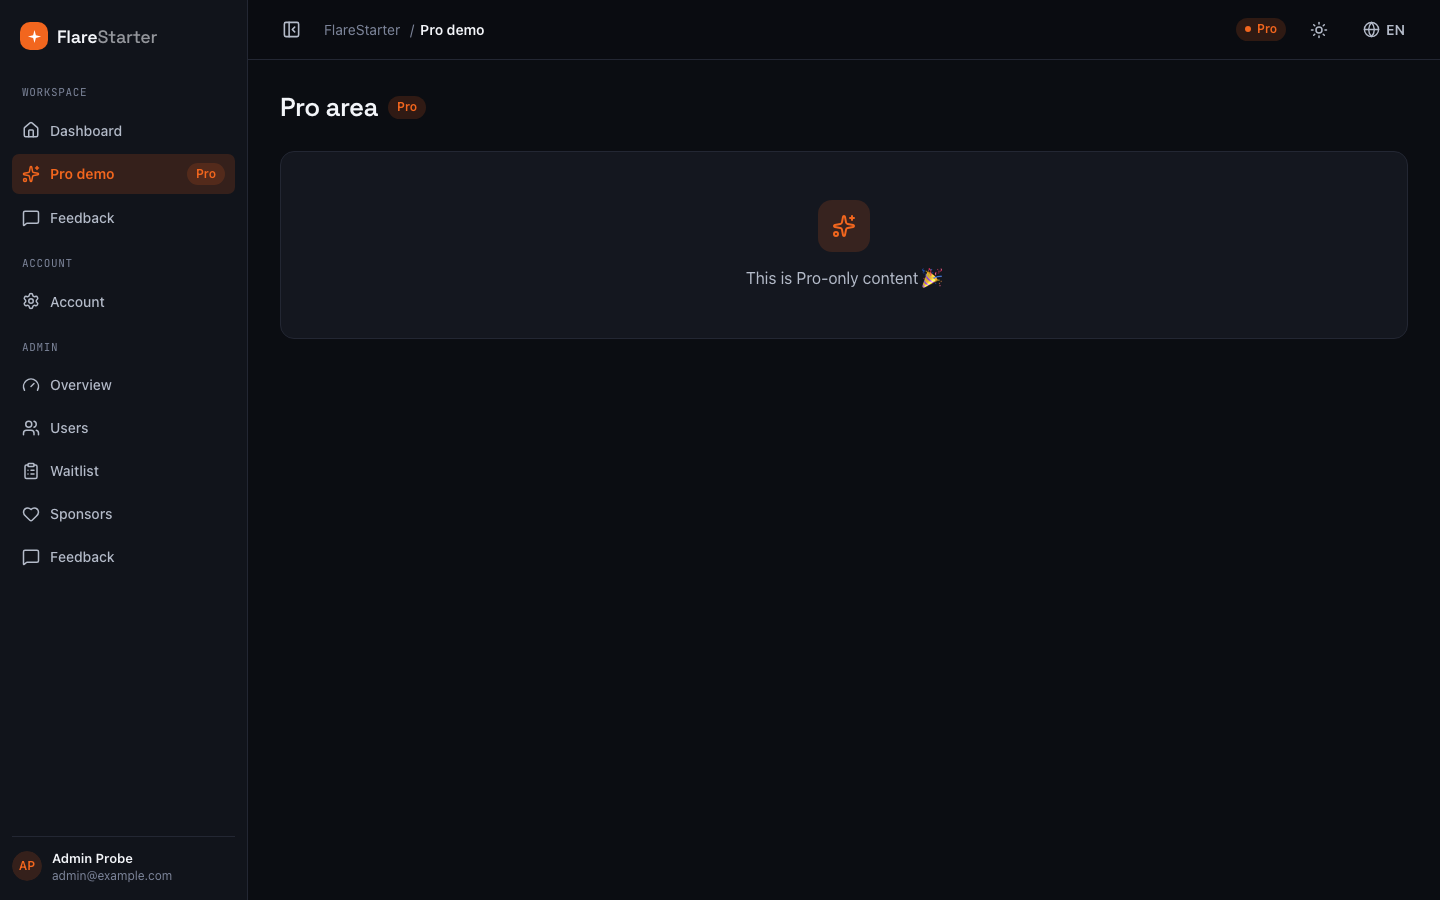Viewport: 1440px width, 900px height.
Task: Click the Pro plan badge in header
Action: coord(1261,29)
